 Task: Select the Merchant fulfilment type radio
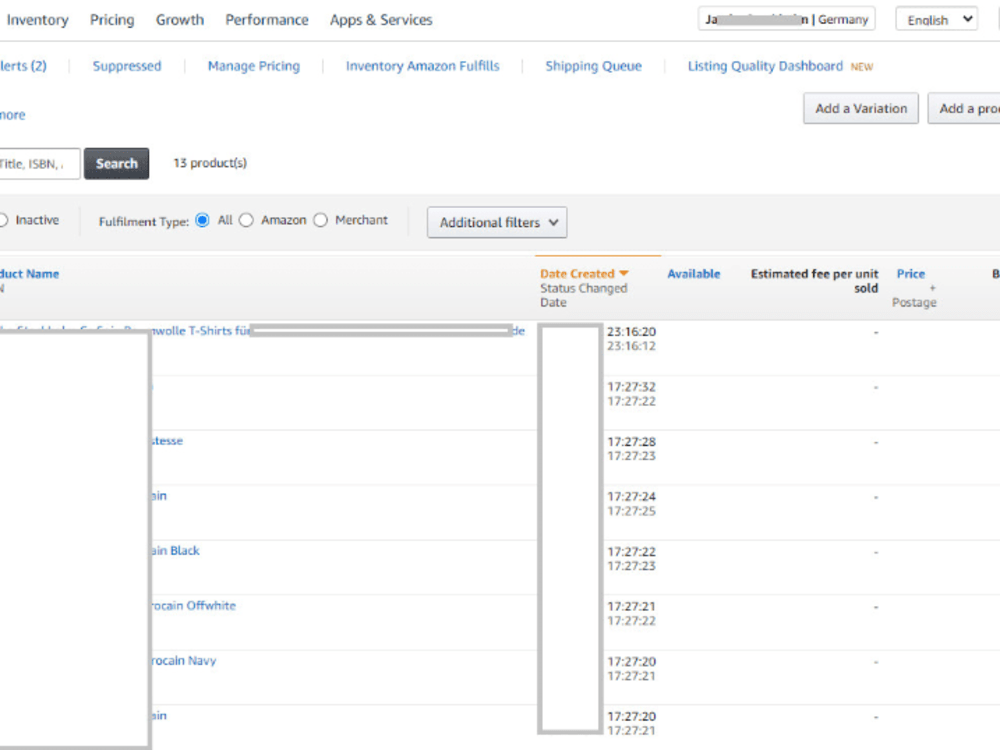(x=321, y=220)
